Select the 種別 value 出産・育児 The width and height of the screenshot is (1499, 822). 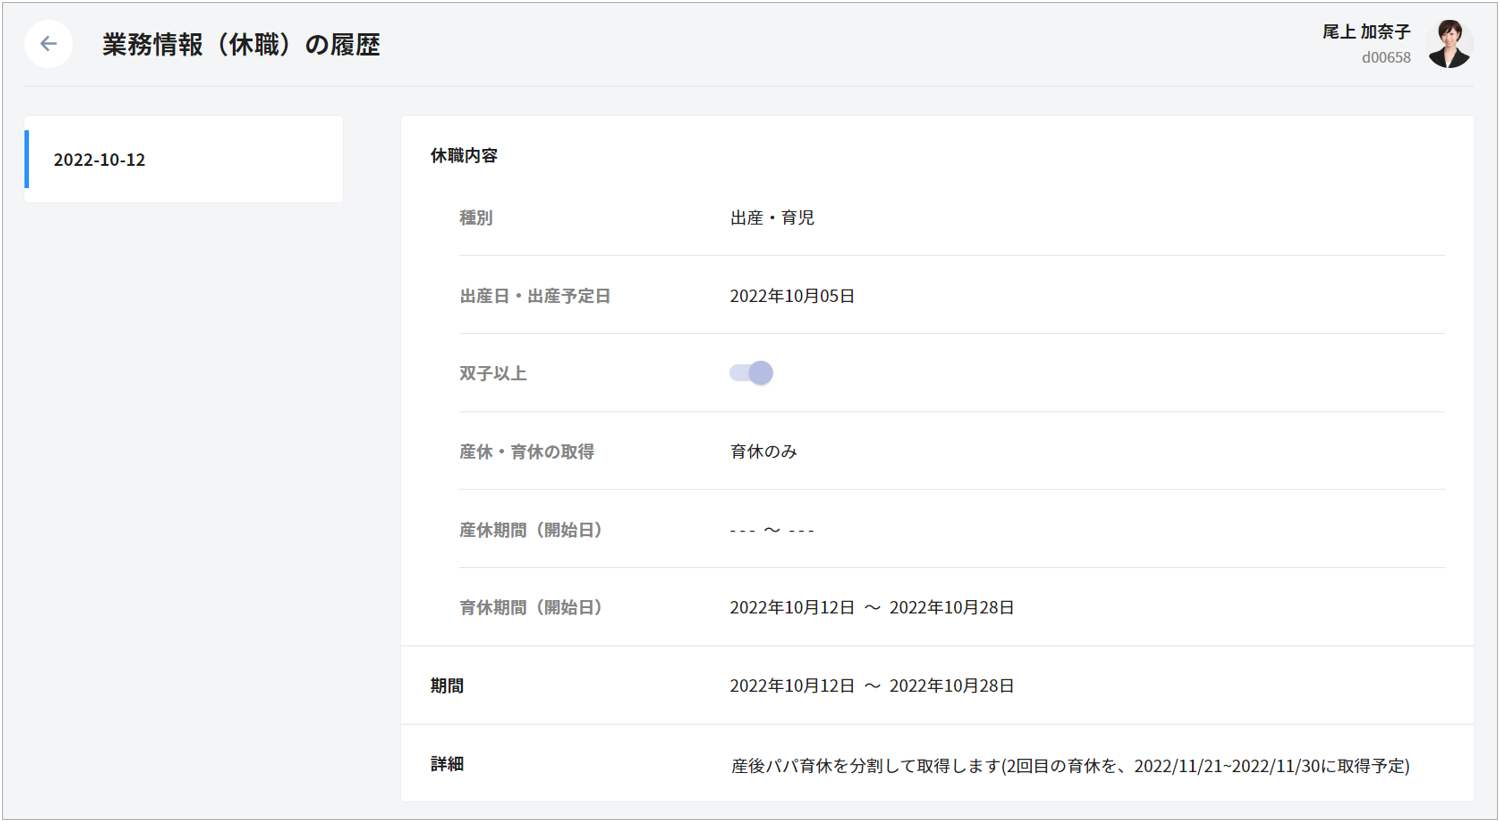[772, 218]
